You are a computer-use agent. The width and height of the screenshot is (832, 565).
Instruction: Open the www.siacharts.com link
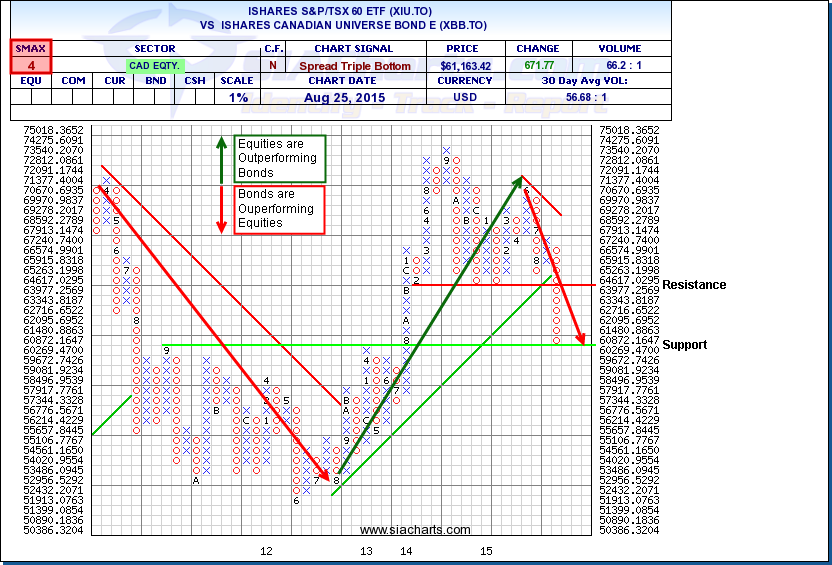(x=414, y=530)
